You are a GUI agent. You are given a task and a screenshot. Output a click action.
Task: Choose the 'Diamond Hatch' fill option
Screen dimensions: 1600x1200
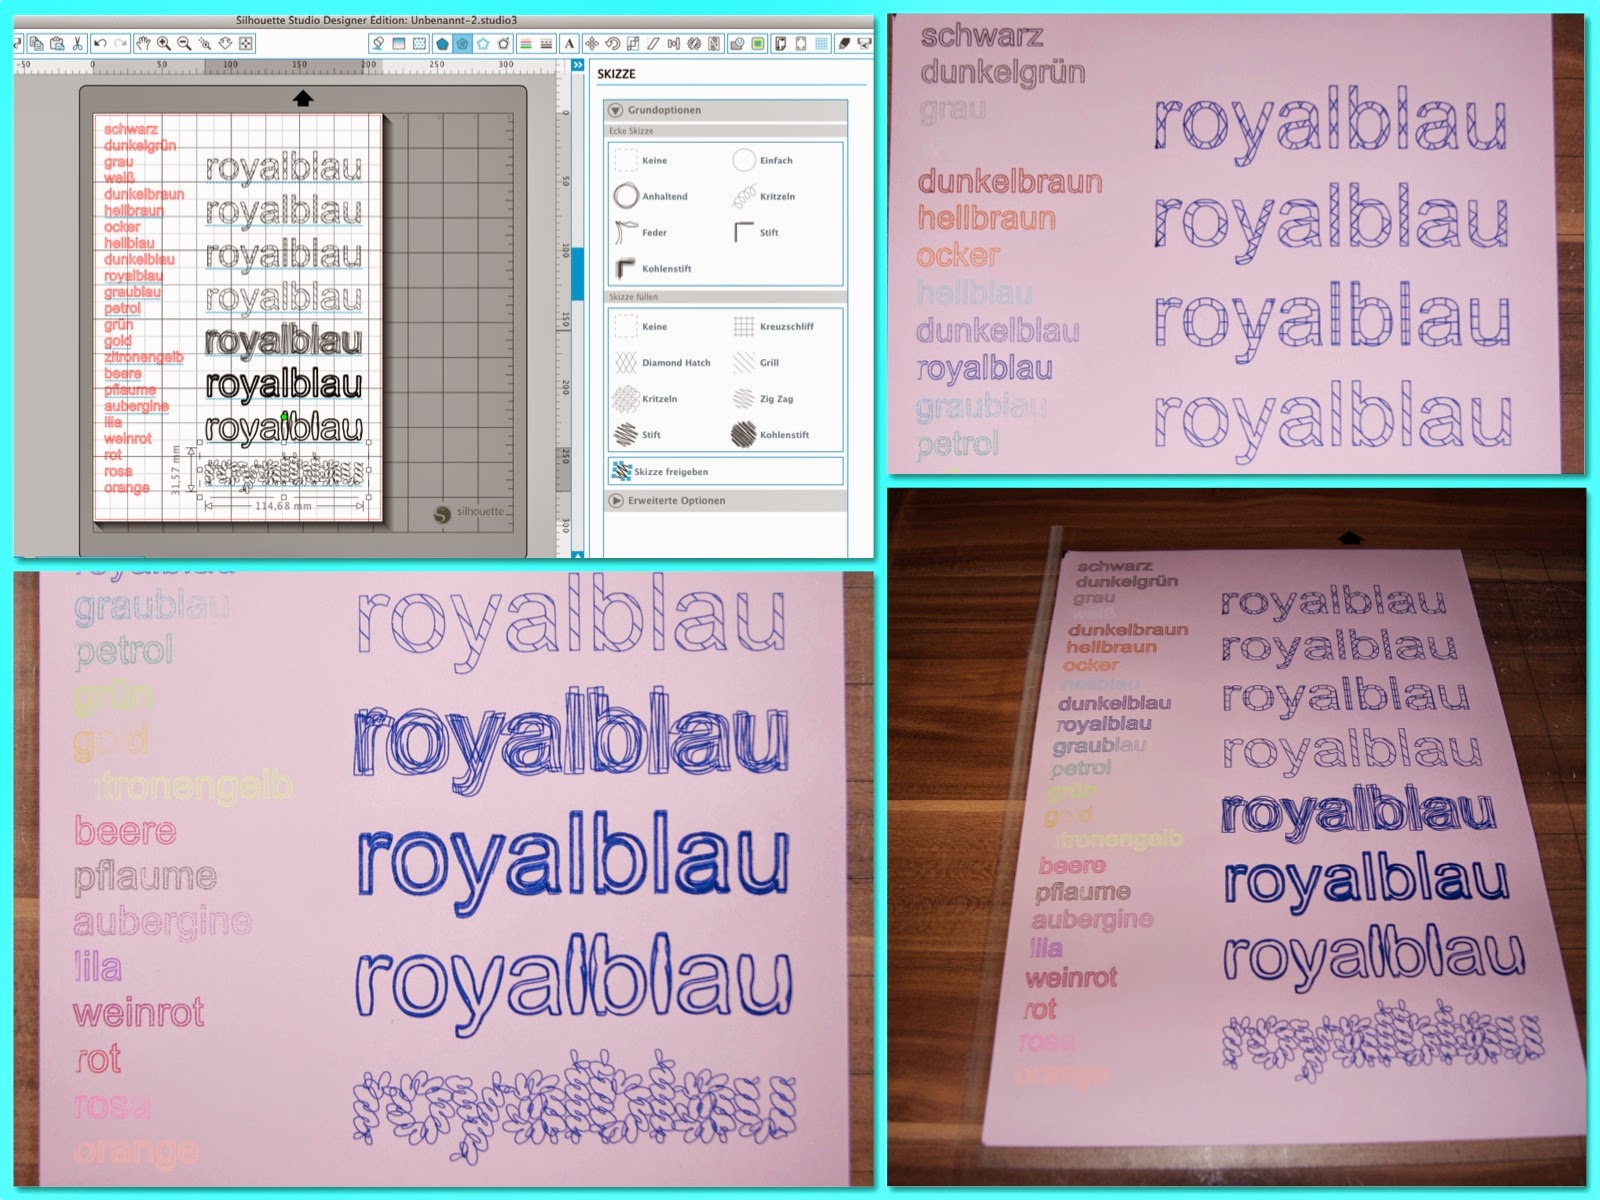pos(662,362)
